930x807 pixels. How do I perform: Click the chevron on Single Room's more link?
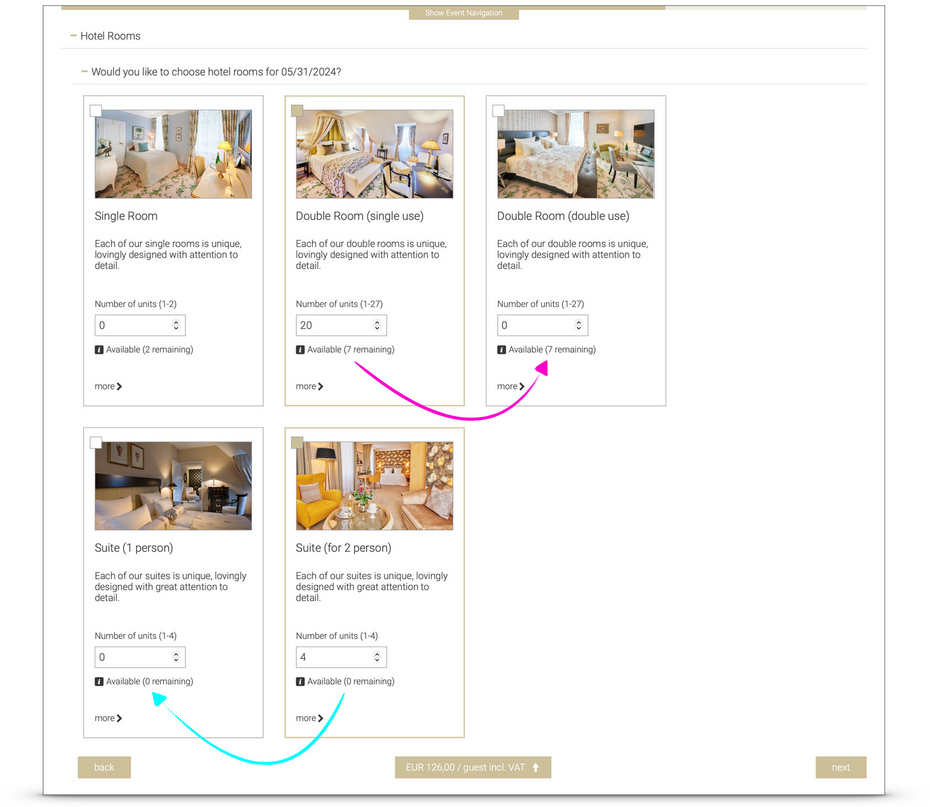[120, 386]
